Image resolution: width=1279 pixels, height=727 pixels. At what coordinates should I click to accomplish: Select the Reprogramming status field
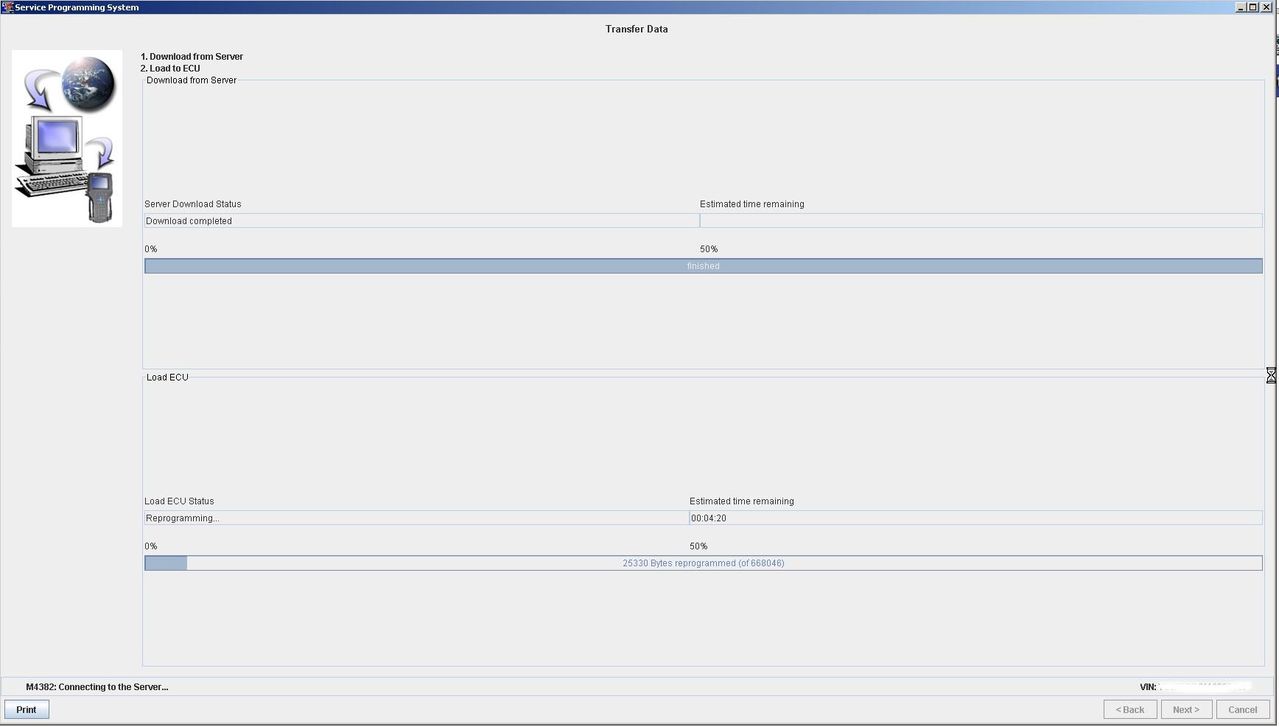click(x=415, y=517)
